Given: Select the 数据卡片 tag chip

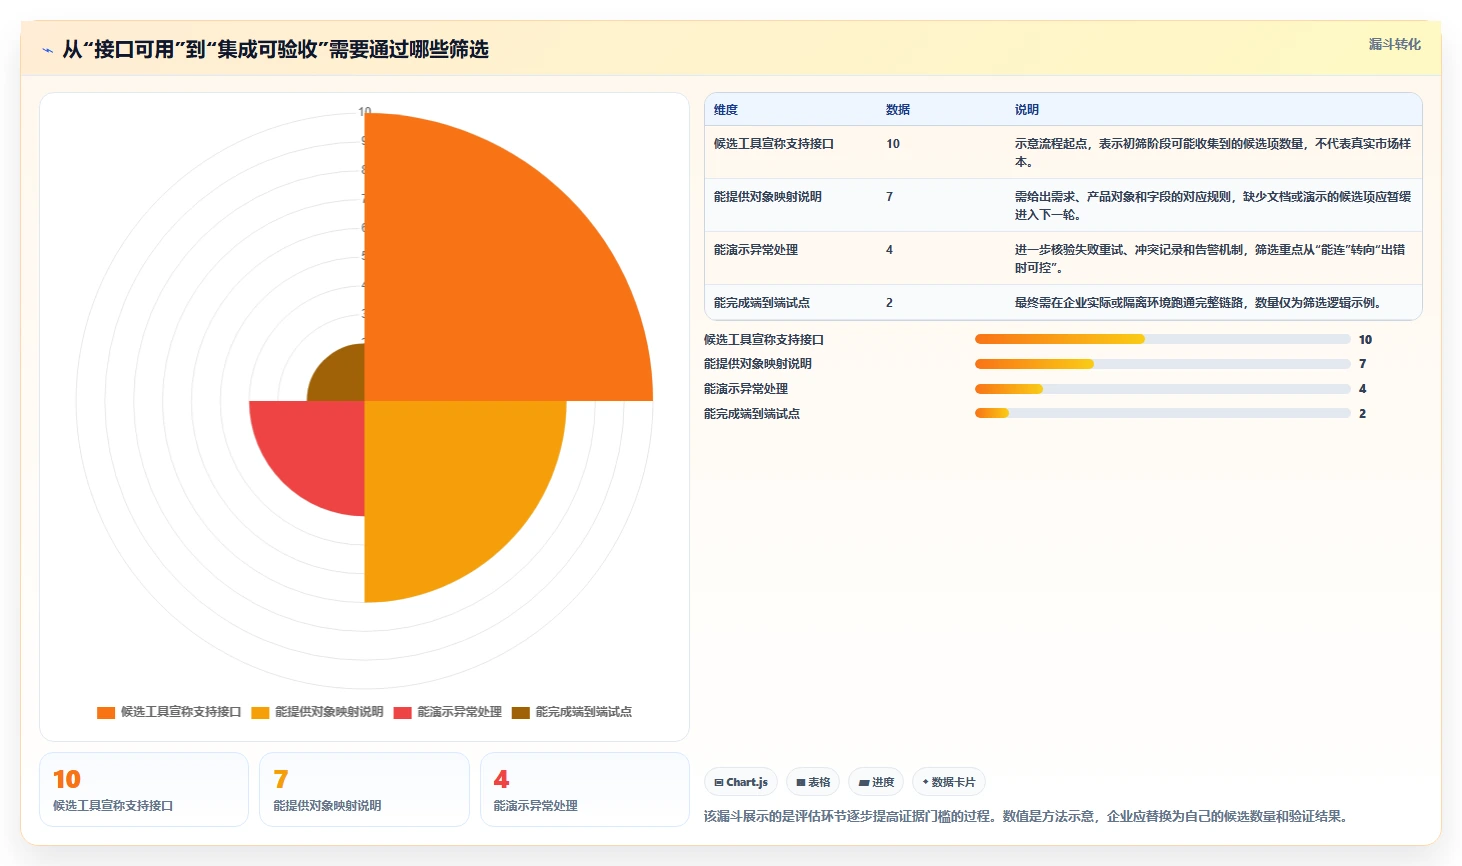Looking at the screenshot, I should coord(948,782).
